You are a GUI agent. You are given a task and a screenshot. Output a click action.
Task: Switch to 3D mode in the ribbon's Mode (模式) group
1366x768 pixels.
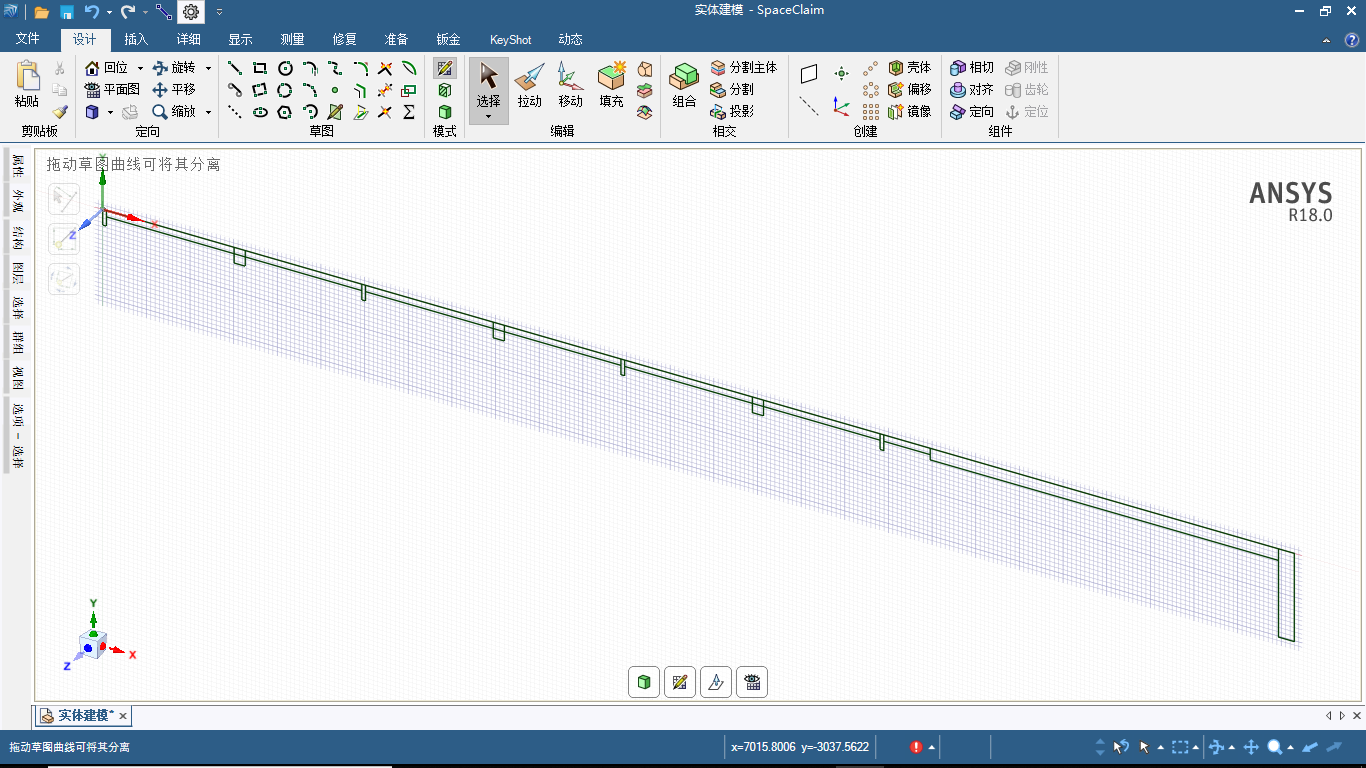(x=445, y=112)
